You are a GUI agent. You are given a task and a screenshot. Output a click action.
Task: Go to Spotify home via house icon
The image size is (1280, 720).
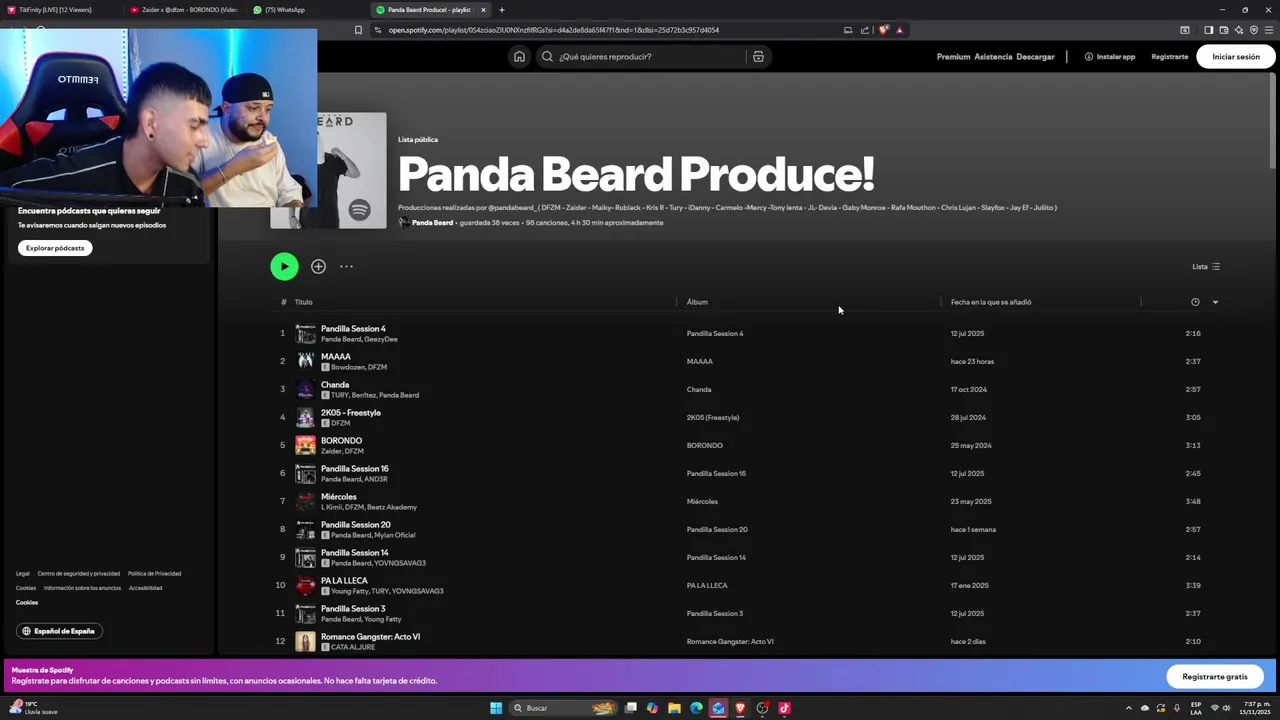pos(519,57)
